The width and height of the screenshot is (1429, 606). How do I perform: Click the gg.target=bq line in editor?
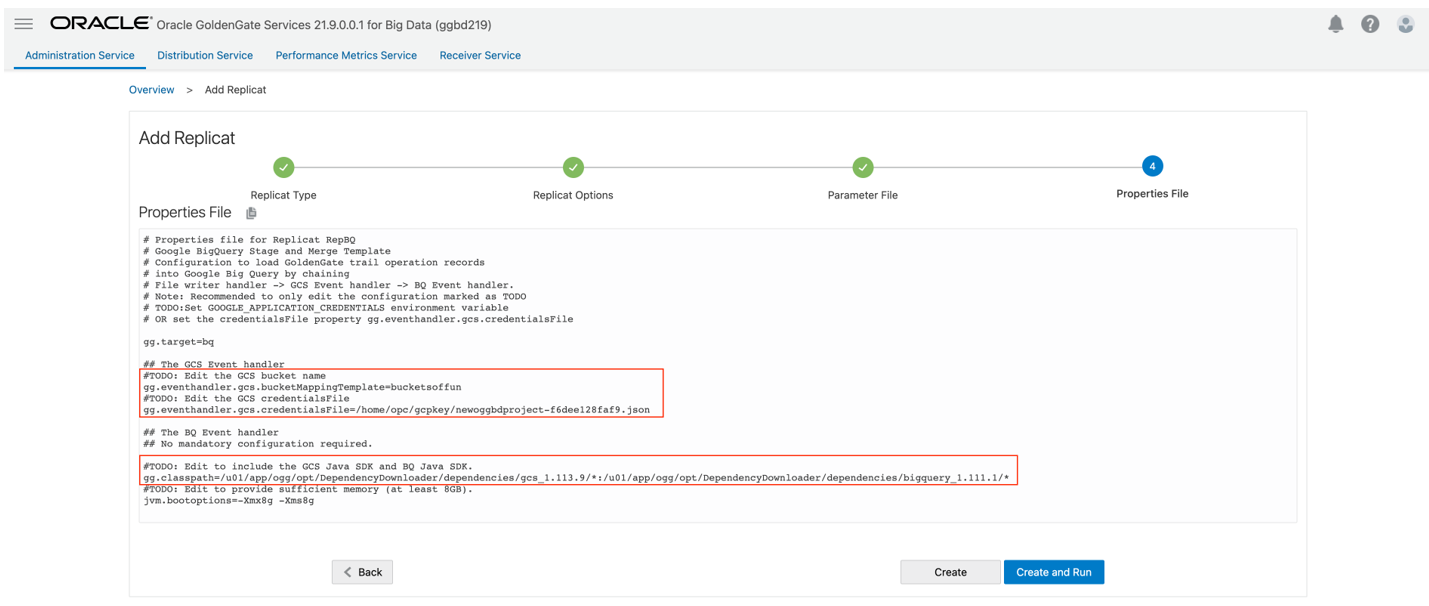[179, 342]
